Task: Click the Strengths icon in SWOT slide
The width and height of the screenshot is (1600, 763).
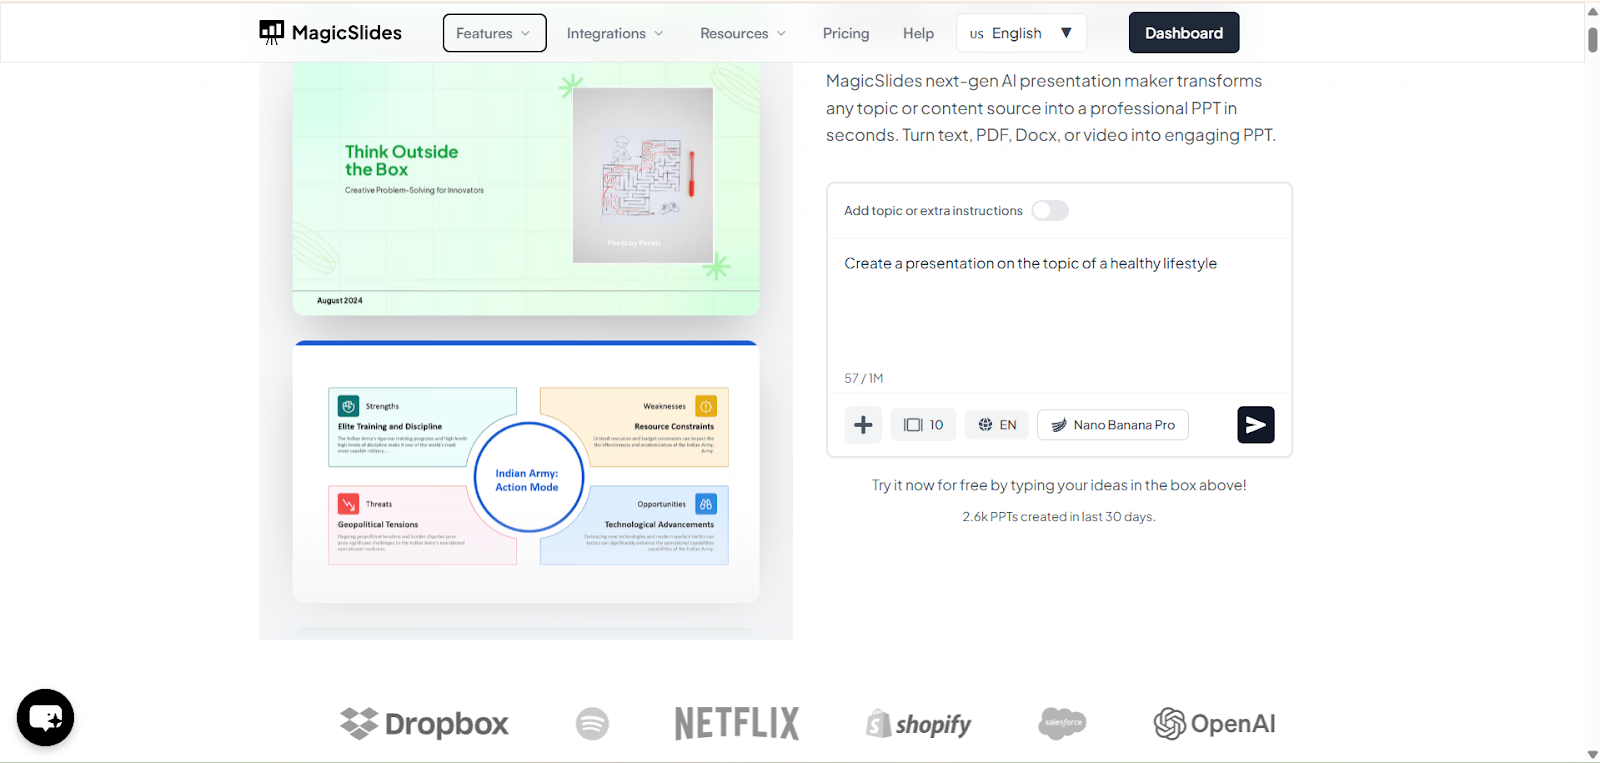Action: pos(348,406)
